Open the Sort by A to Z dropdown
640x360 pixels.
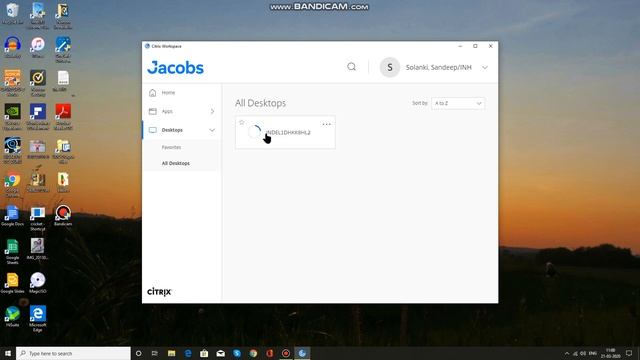[x=458, y=103]
